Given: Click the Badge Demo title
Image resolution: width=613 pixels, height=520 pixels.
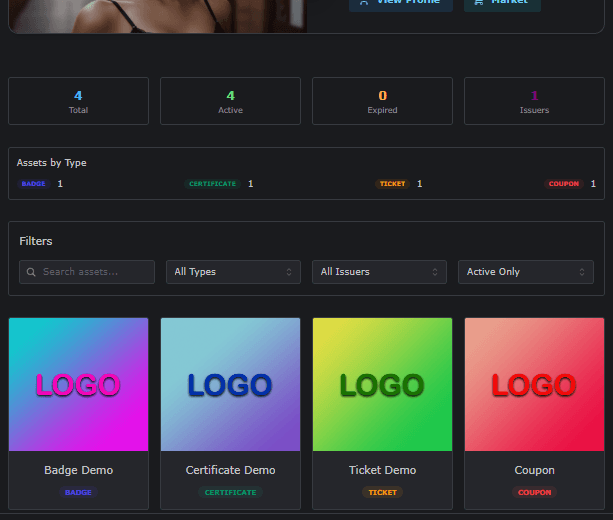Looking at the screenshot, I should pyautogui.click(x=79, y=470).
